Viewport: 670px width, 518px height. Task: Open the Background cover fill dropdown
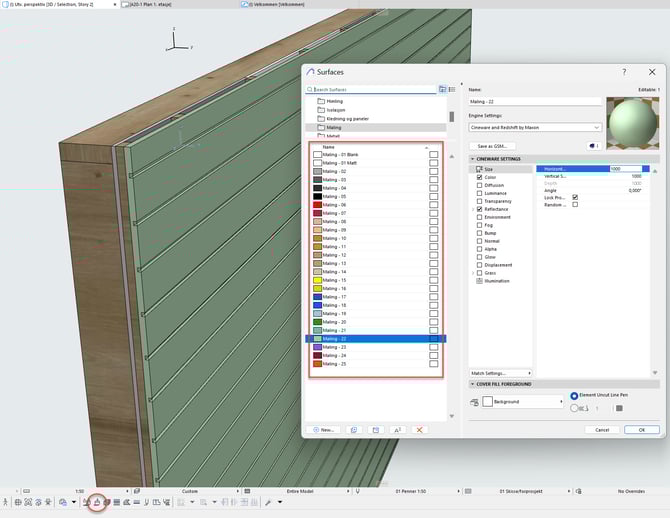(523, 401)
